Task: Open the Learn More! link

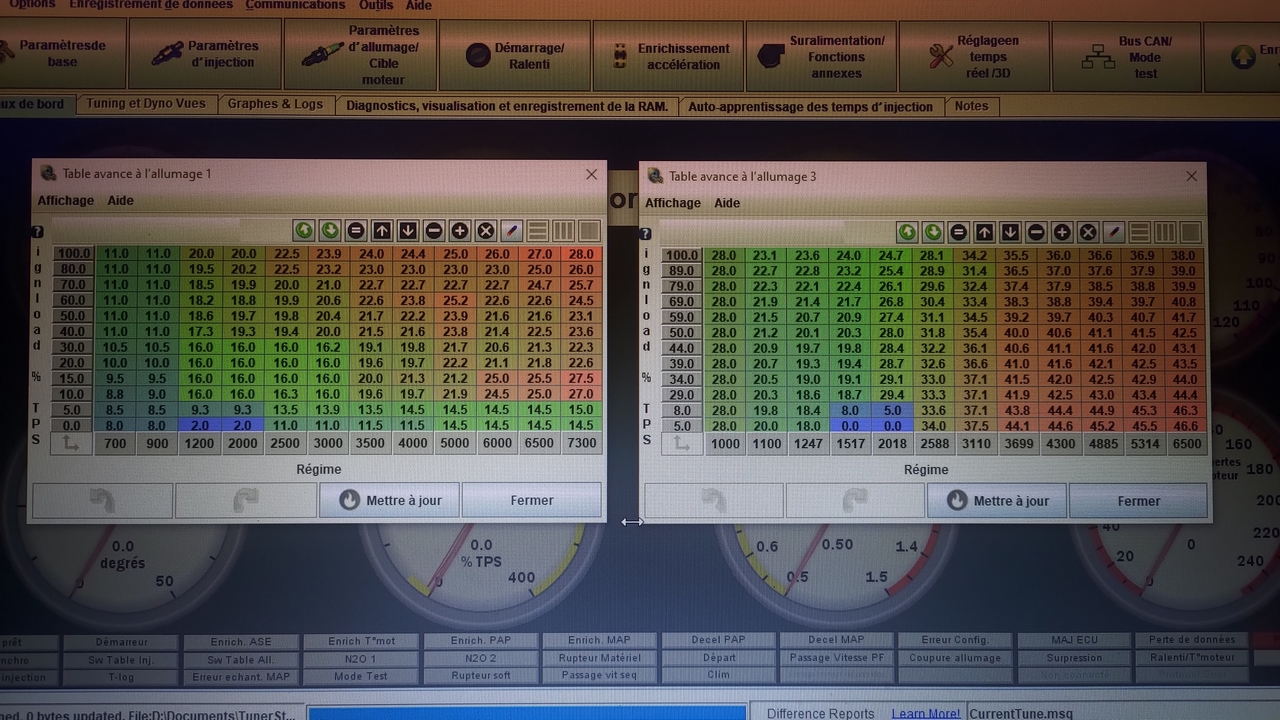Action: pos(925,713)
